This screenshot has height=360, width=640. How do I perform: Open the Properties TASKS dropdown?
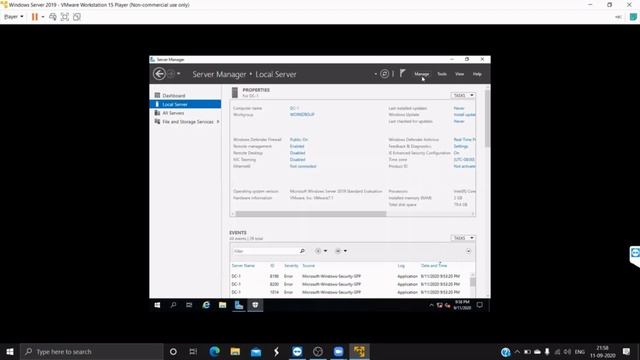click(x=463, y=95)
